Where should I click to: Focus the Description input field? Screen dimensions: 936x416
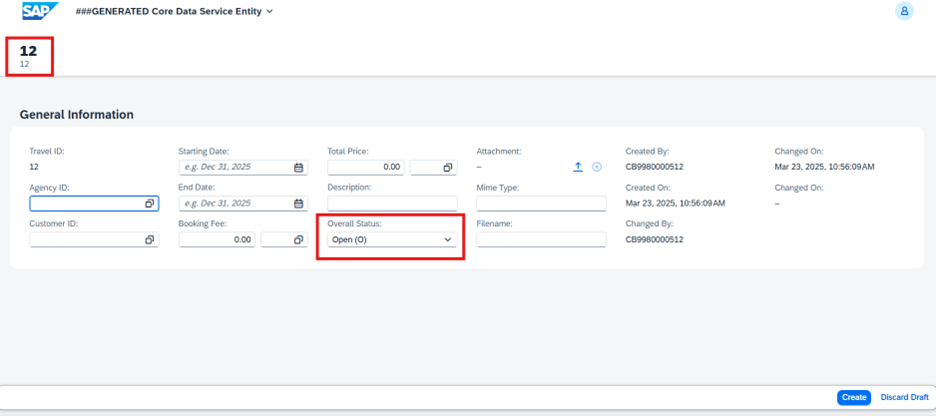coord(391,204)
